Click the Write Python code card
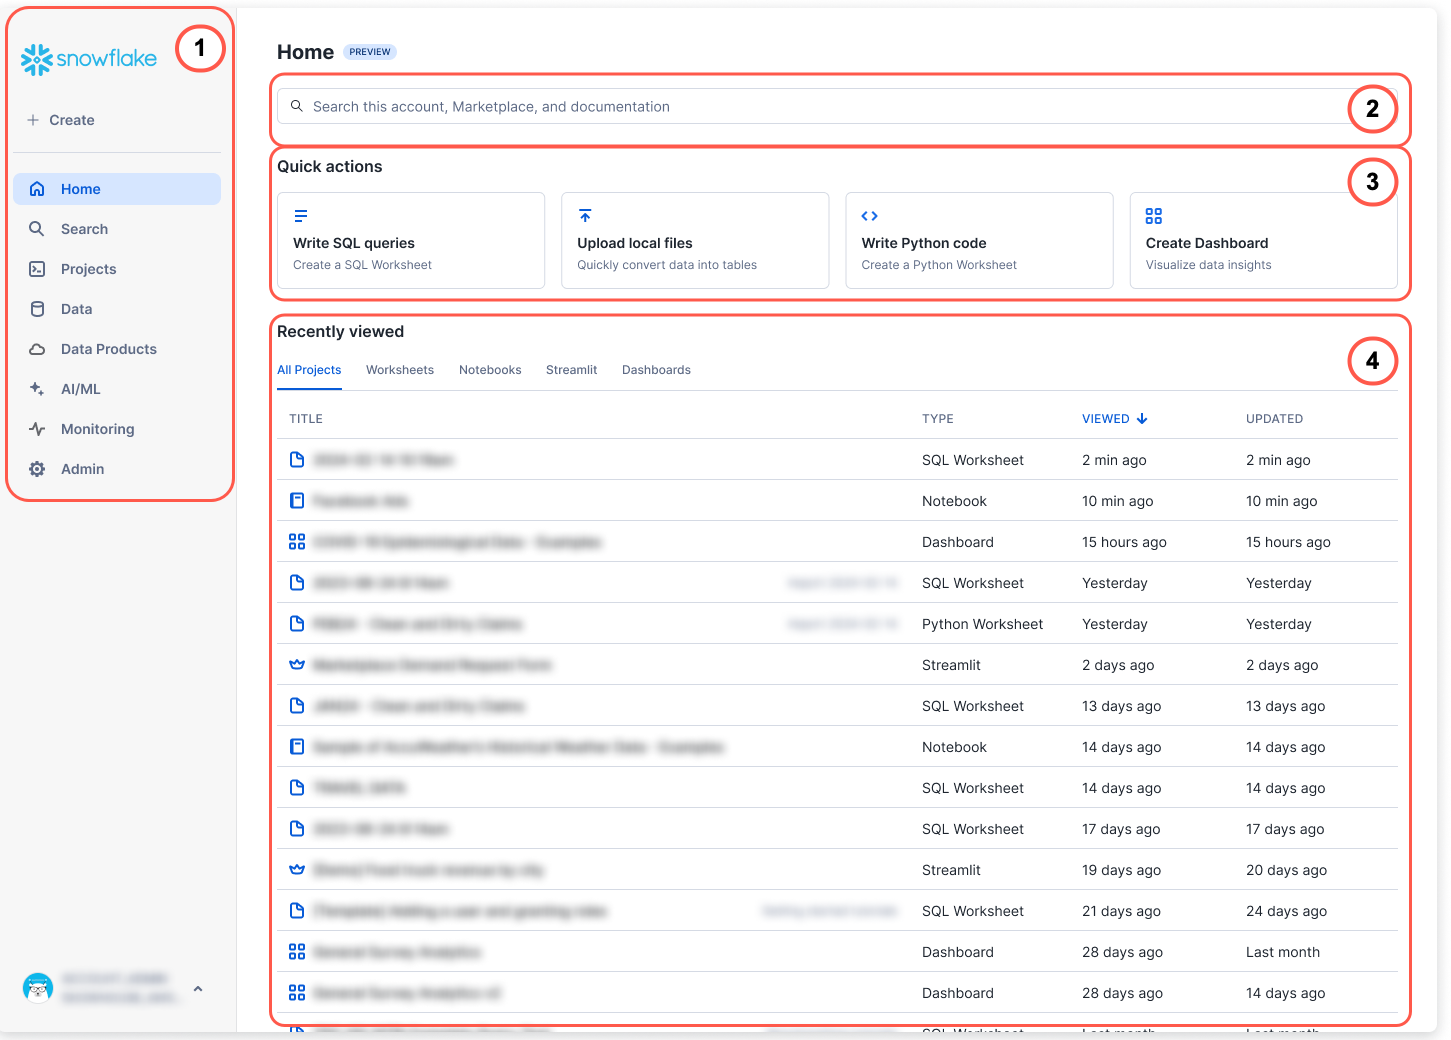 point(978,241)
